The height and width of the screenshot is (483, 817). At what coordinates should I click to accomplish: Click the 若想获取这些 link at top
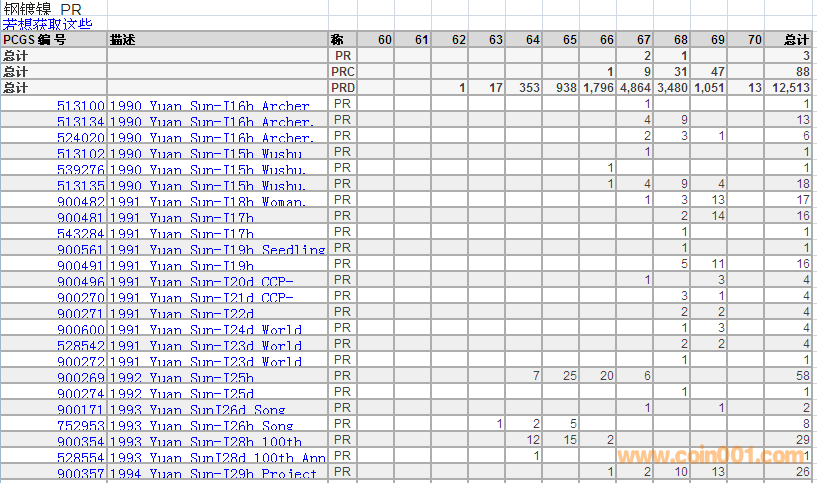[47, 23]
